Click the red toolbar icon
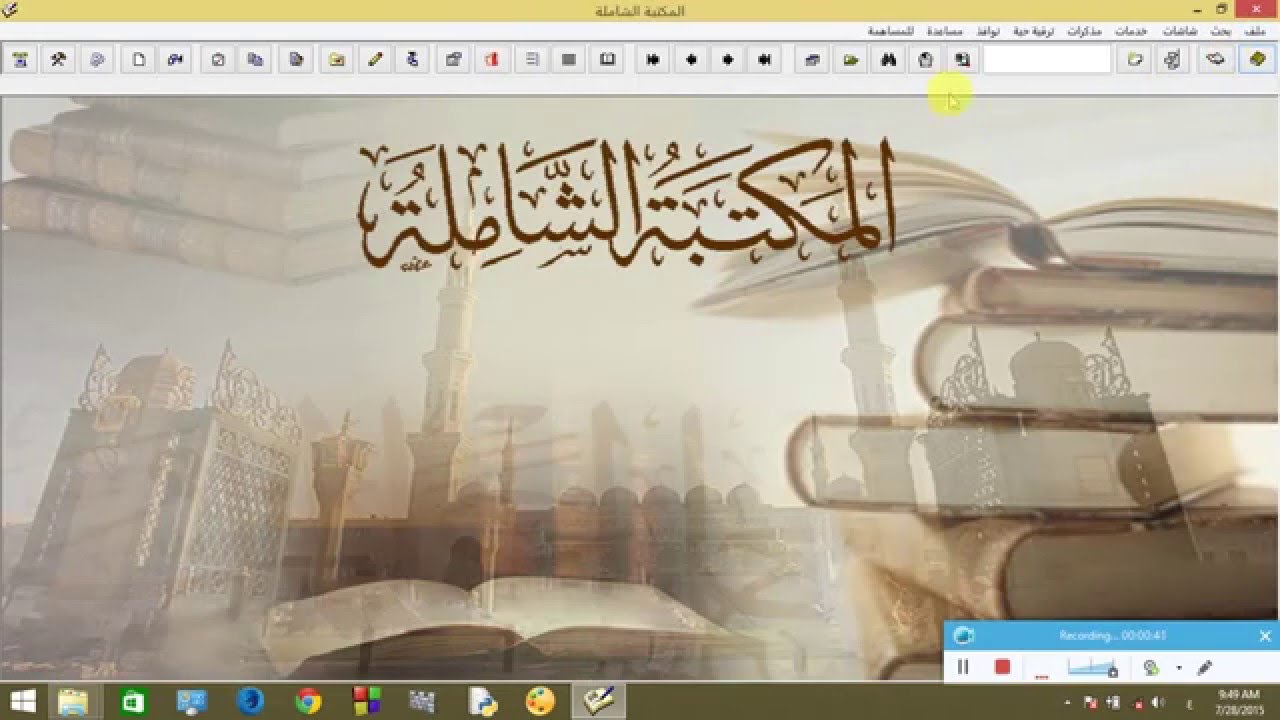Screen dimensions: 1280x720 tap(491, 60)
